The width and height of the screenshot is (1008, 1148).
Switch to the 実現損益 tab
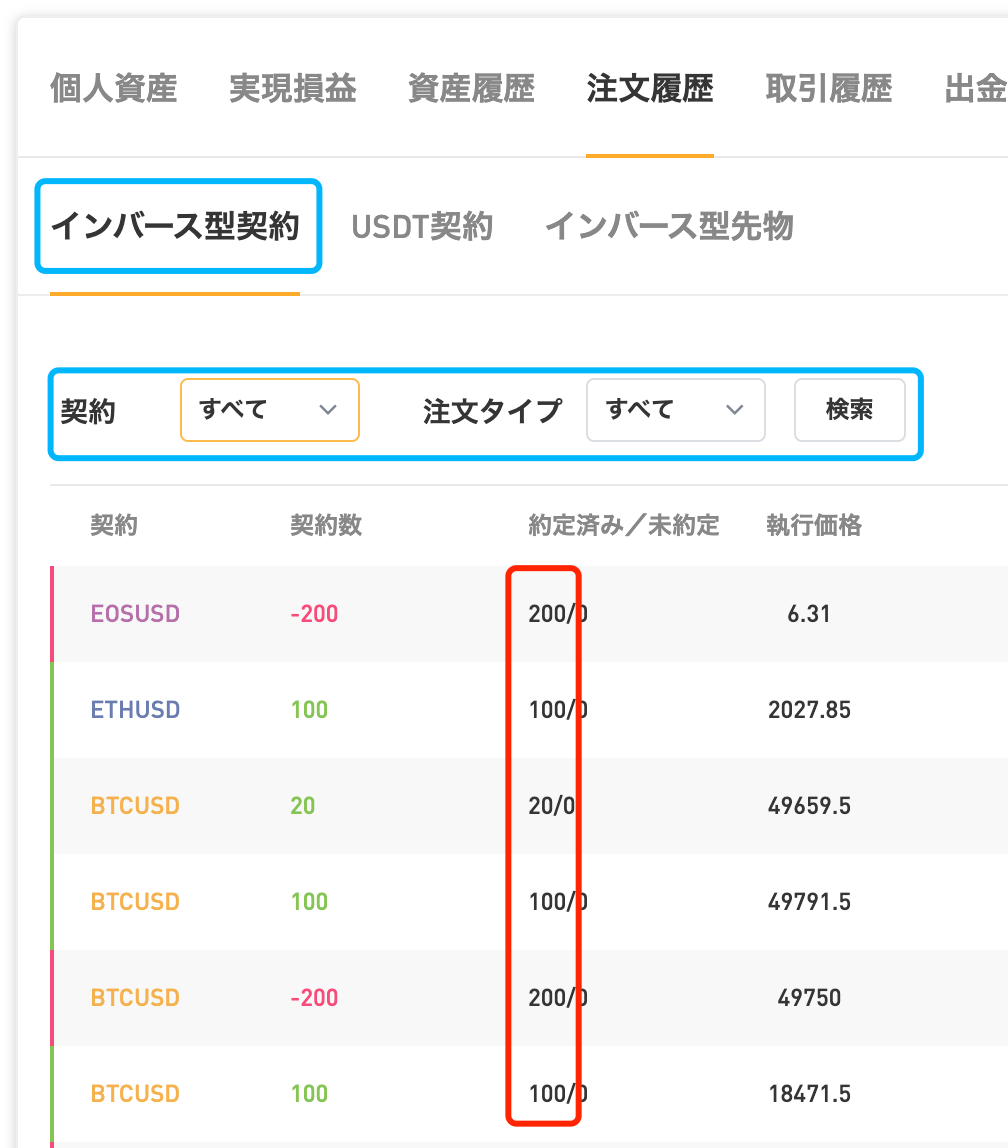tap(292, 89)
